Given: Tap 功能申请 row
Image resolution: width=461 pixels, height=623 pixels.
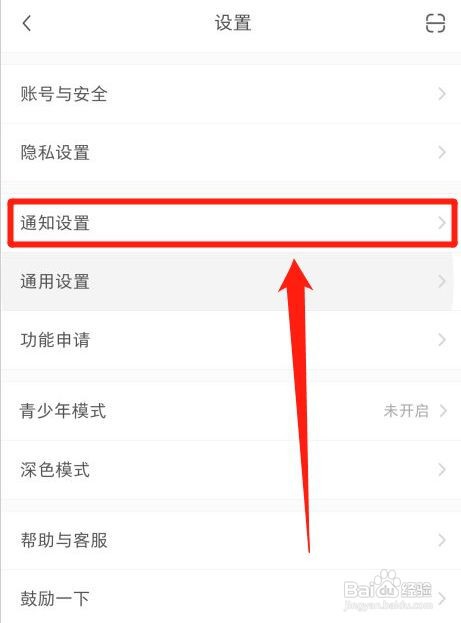Looking at the screenshot, I should pos(230,340).
